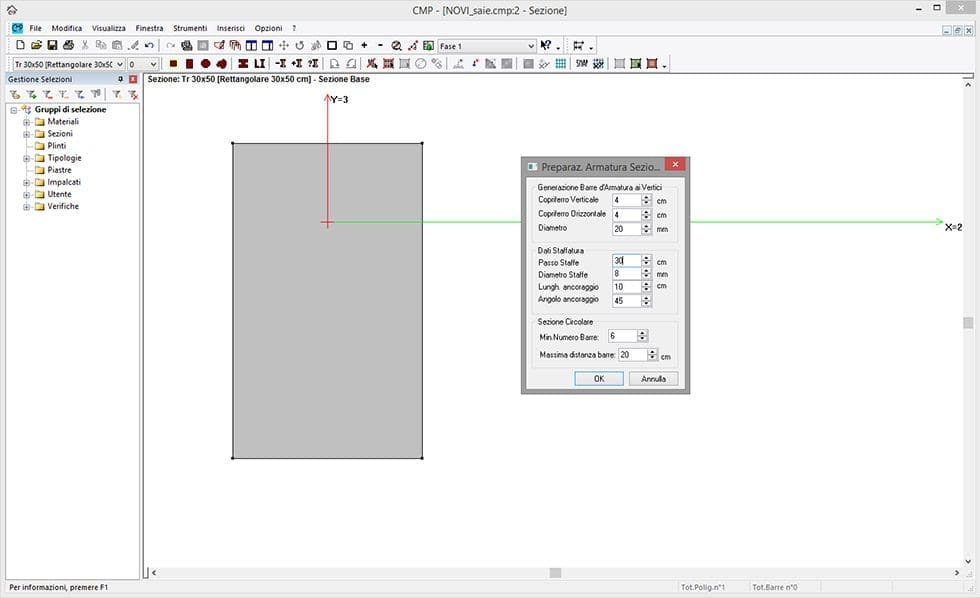Click the context help pointer icon
The height and width of the screenshot is (598, 980).
tap(546, 46)
